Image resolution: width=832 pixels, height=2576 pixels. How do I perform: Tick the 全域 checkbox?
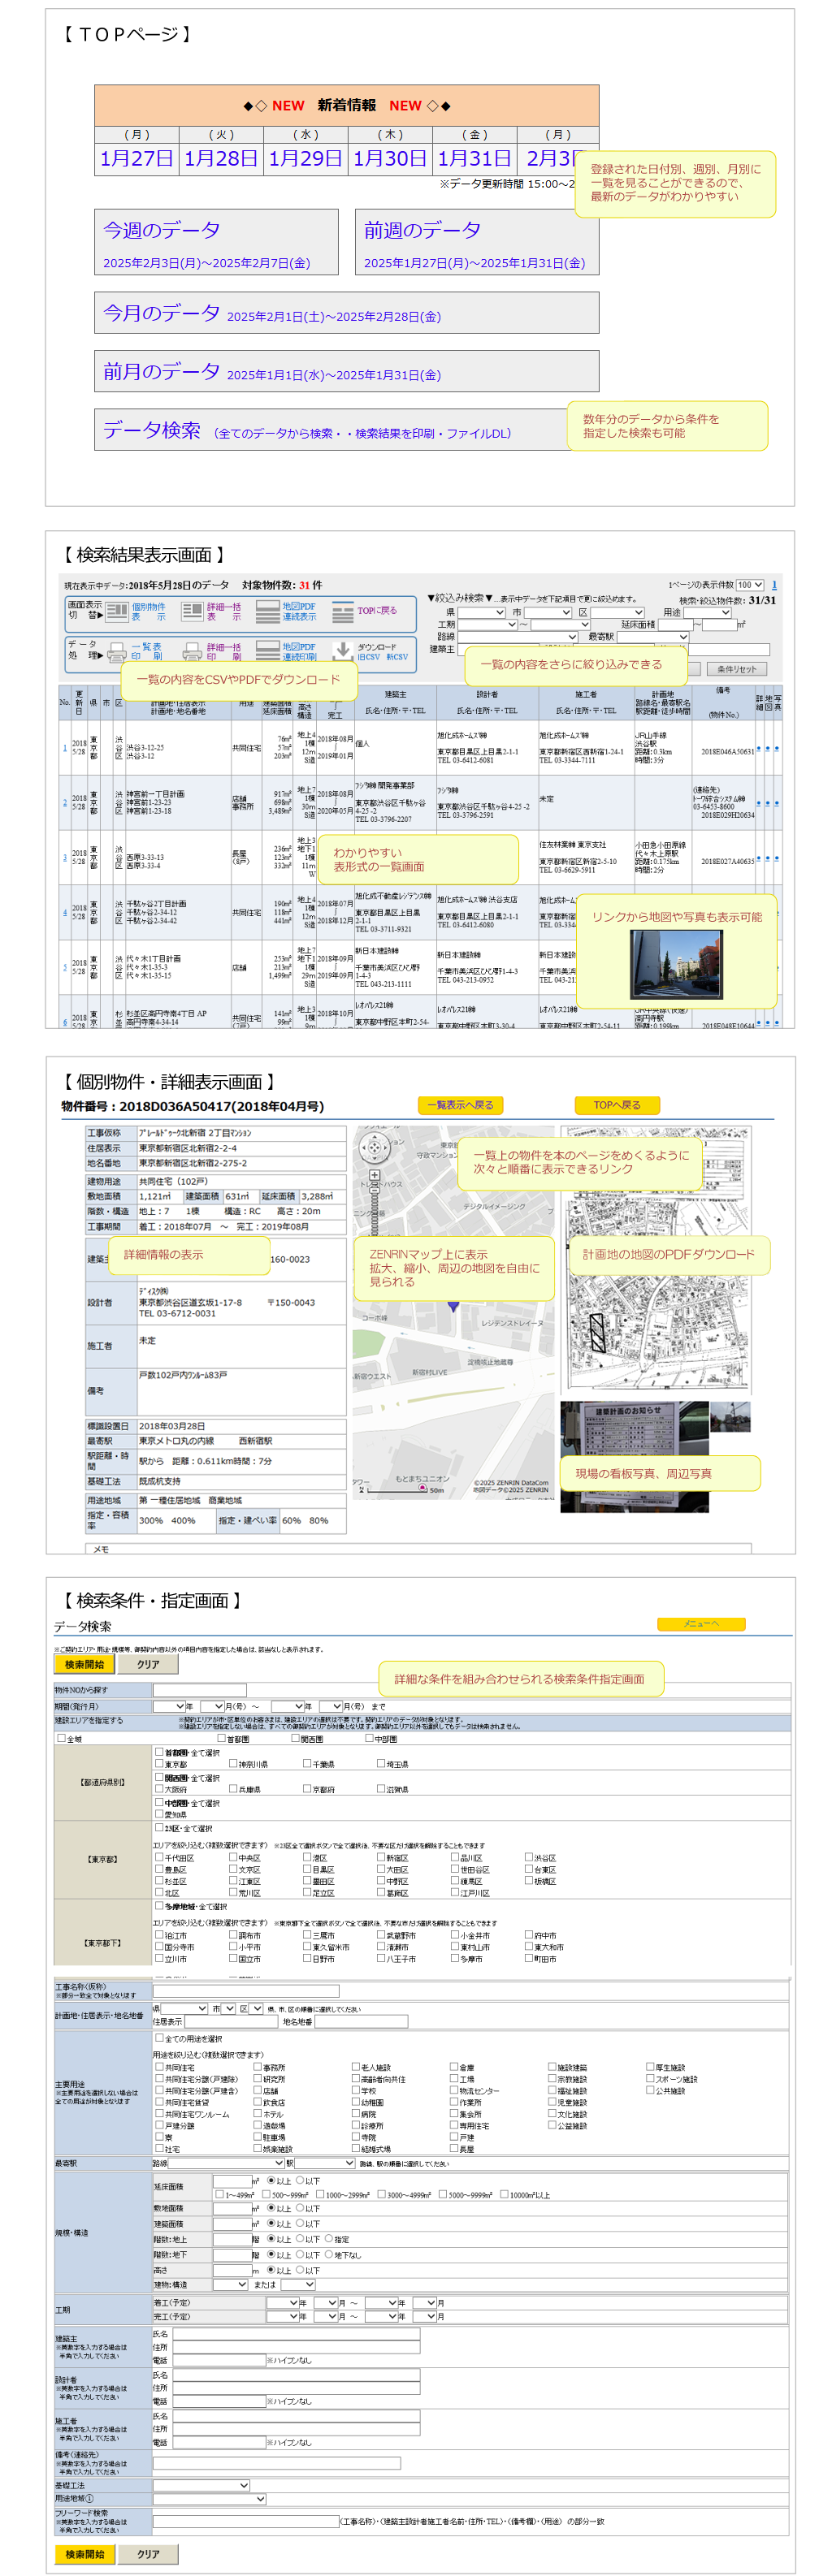point(61,1738)
